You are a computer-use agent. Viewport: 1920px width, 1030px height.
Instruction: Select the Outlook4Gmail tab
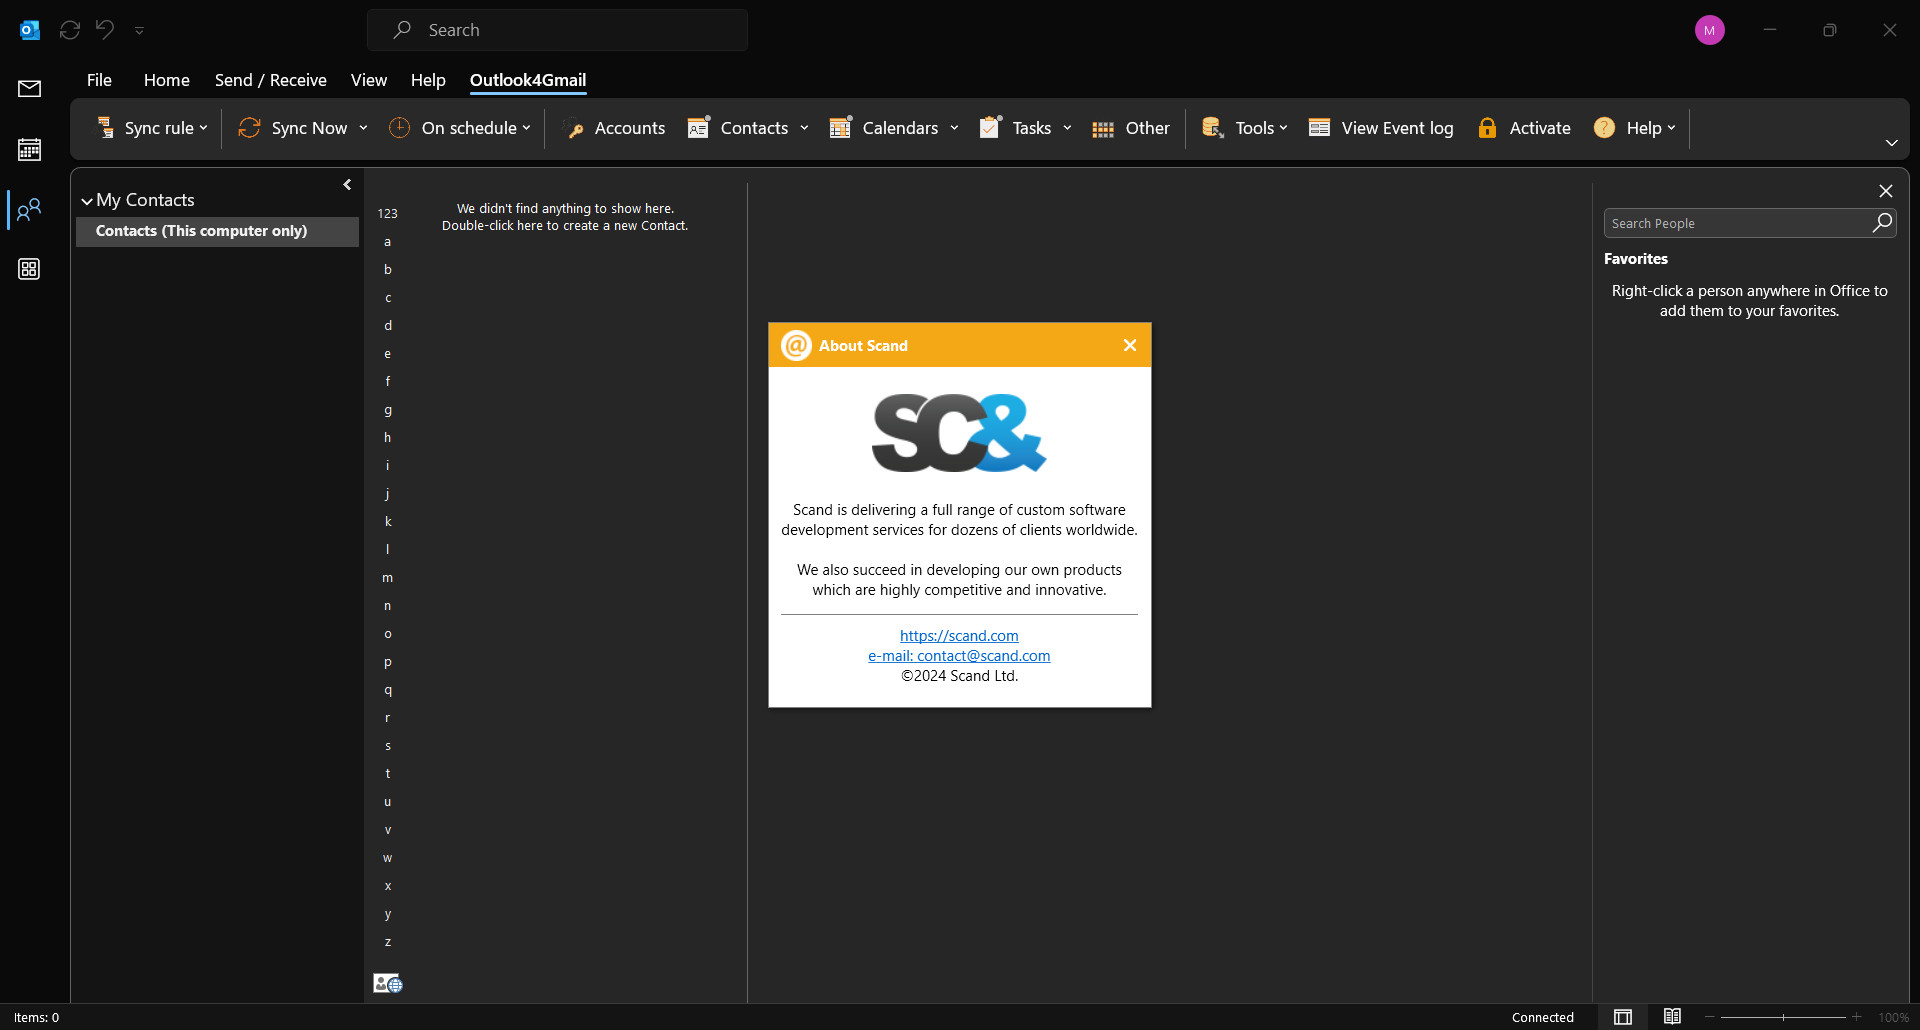click(x=528, y=80)
